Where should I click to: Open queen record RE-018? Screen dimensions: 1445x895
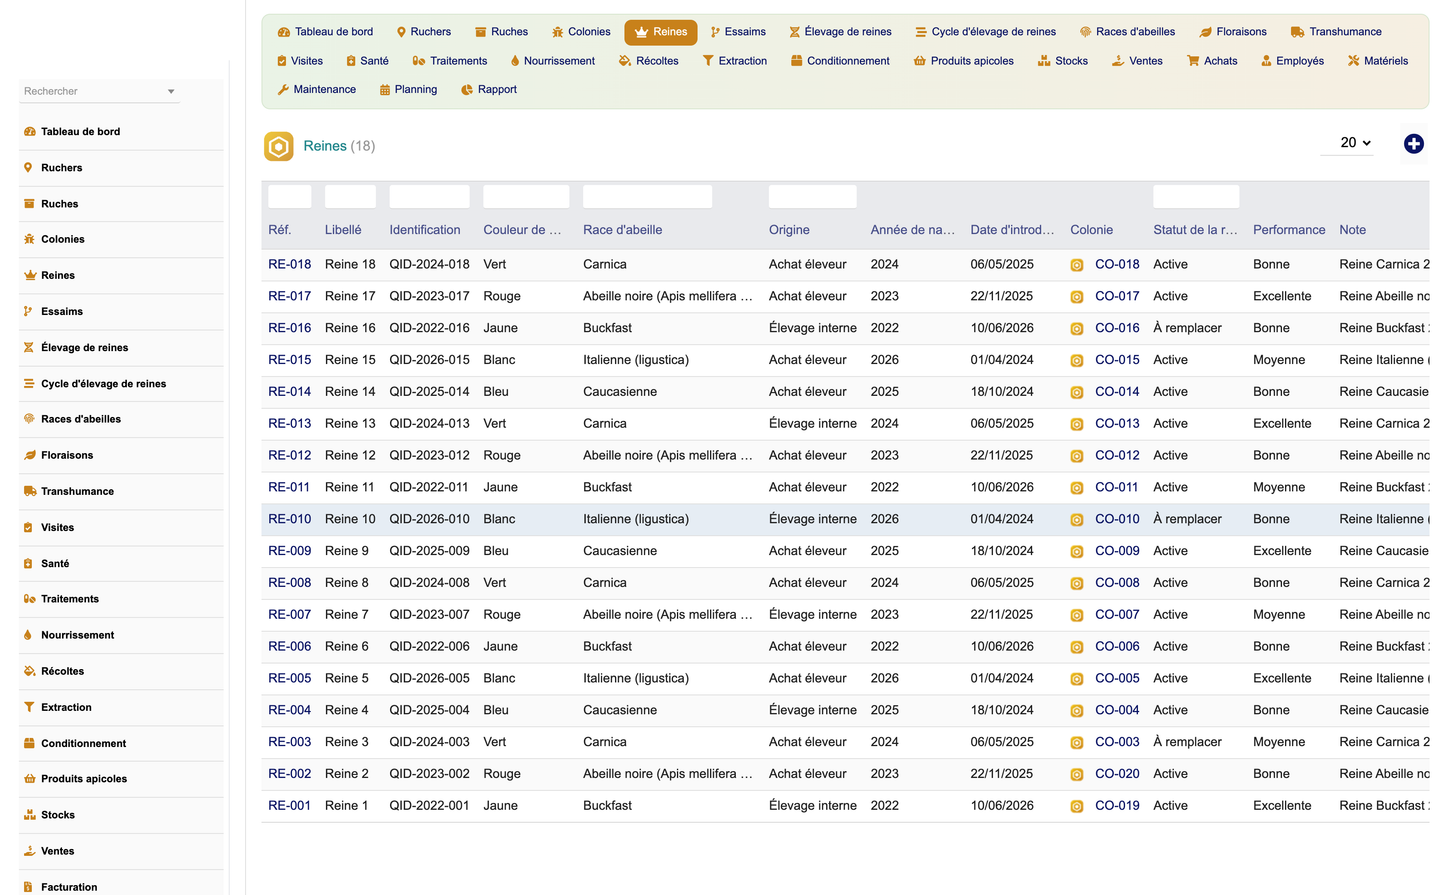pos(290,265)
